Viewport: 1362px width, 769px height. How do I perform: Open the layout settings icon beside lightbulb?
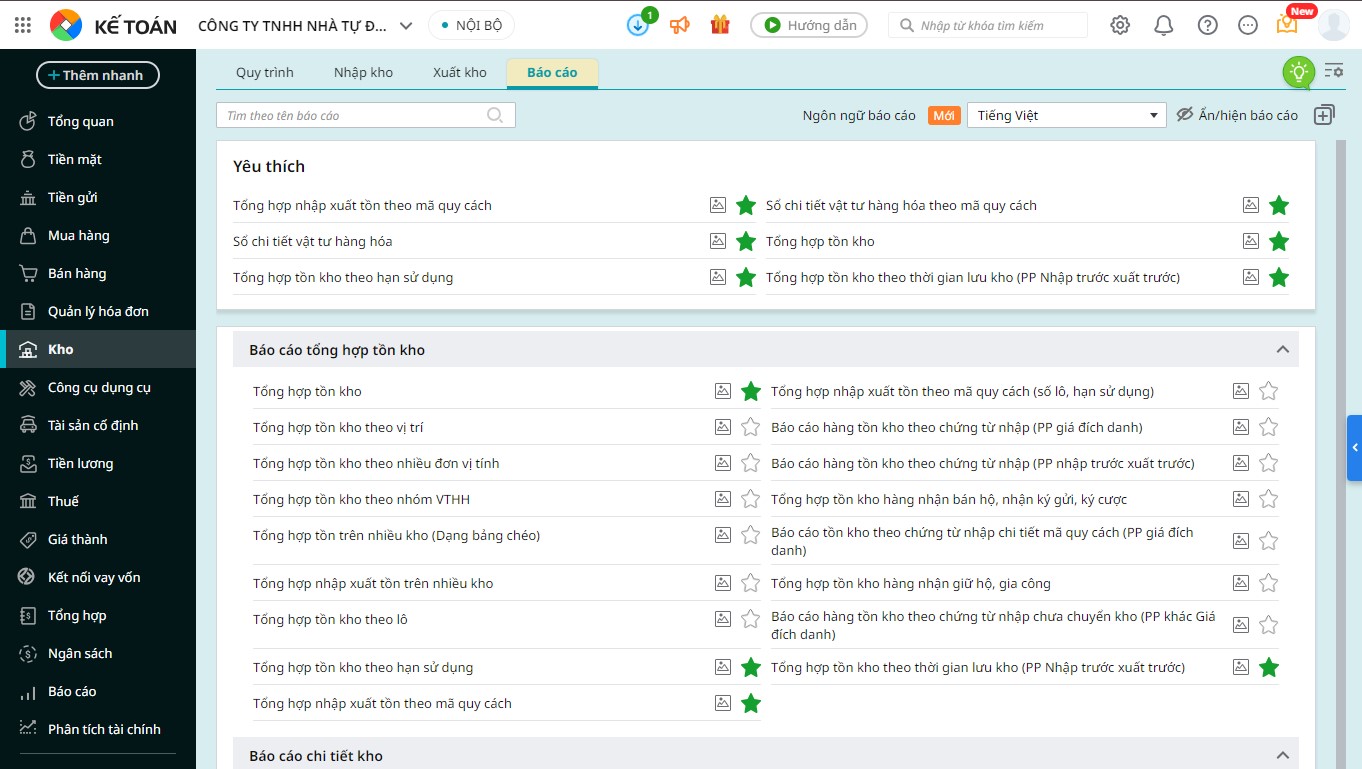pos(1333,70)
